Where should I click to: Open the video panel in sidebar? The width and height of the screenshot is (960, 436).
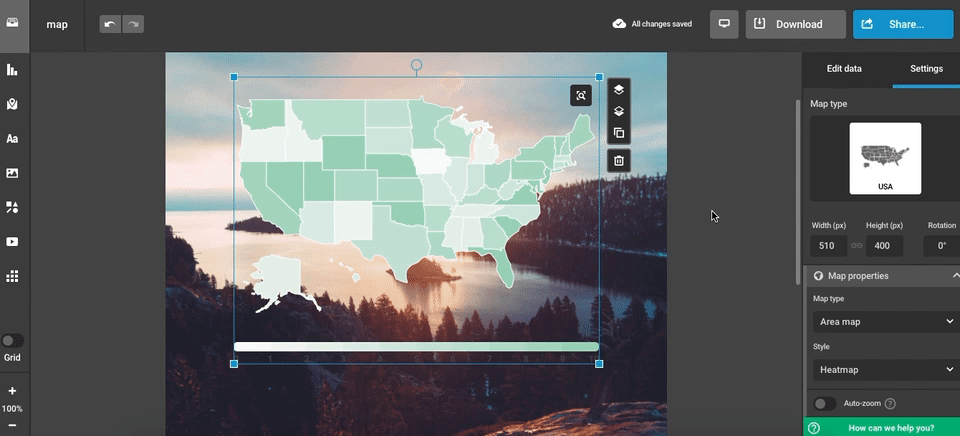click(13, 241)
